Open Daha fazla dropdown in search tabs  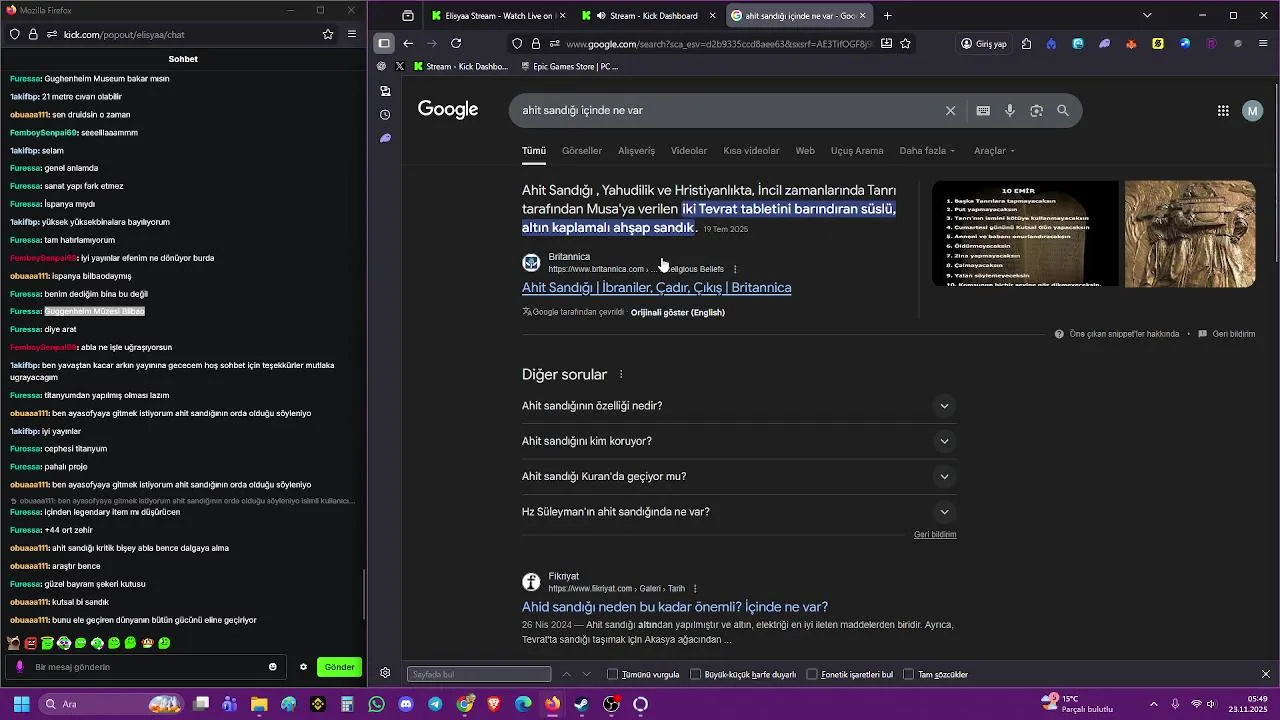click(x=927, y=151)
